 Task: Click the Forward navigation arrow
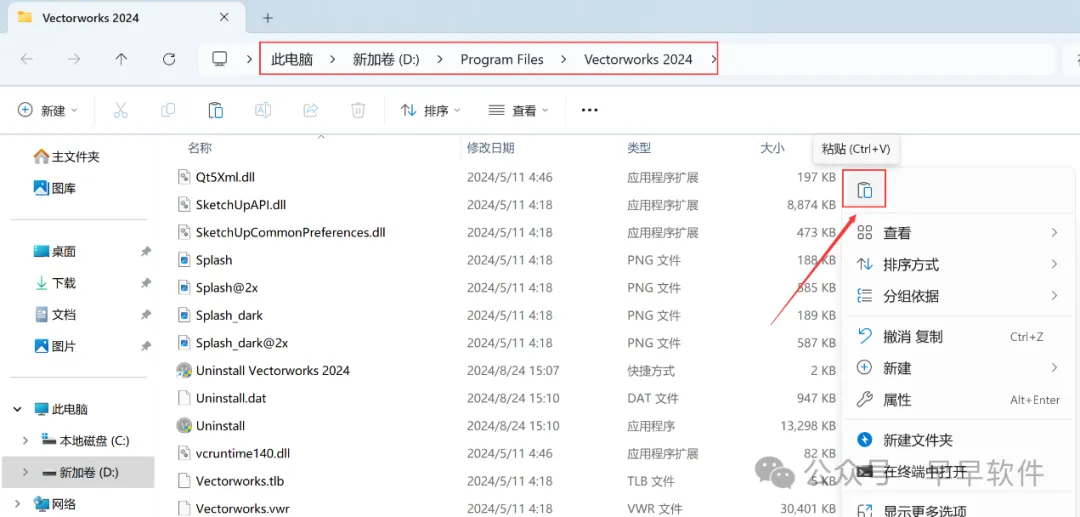click(74, 59)
